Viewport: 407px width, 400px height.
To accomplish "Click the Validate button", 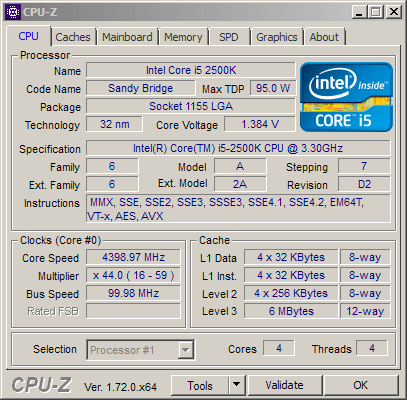I will click(284, 386).
